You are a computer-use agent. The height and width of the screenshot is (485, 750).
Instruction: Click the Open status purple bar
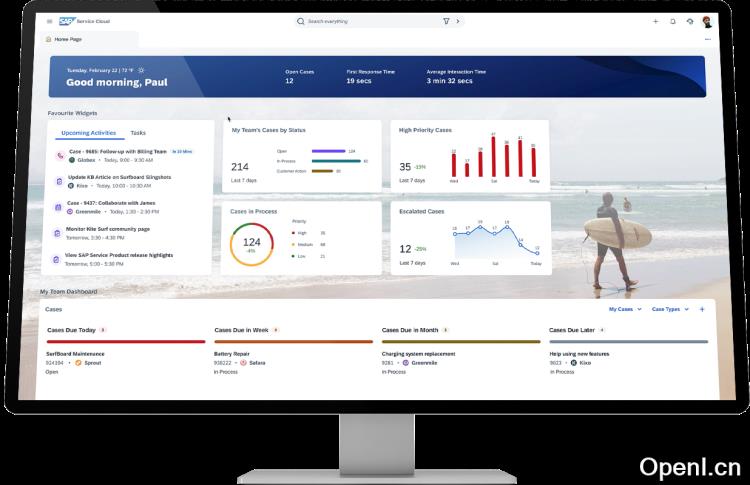(x=328, y=151)
